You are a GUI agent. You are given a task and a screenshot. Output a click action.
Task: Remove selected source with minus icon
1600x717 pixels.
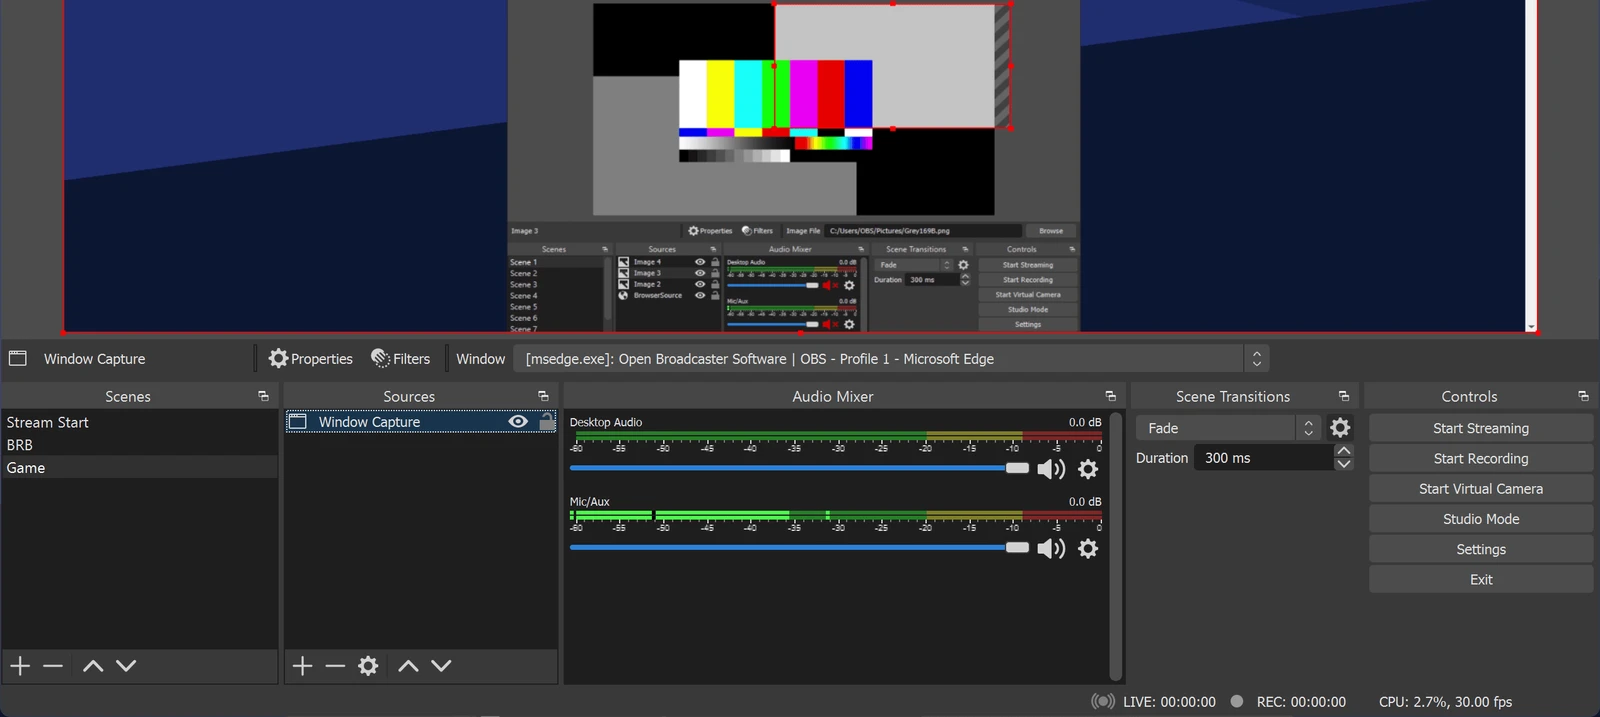[335, 666]
